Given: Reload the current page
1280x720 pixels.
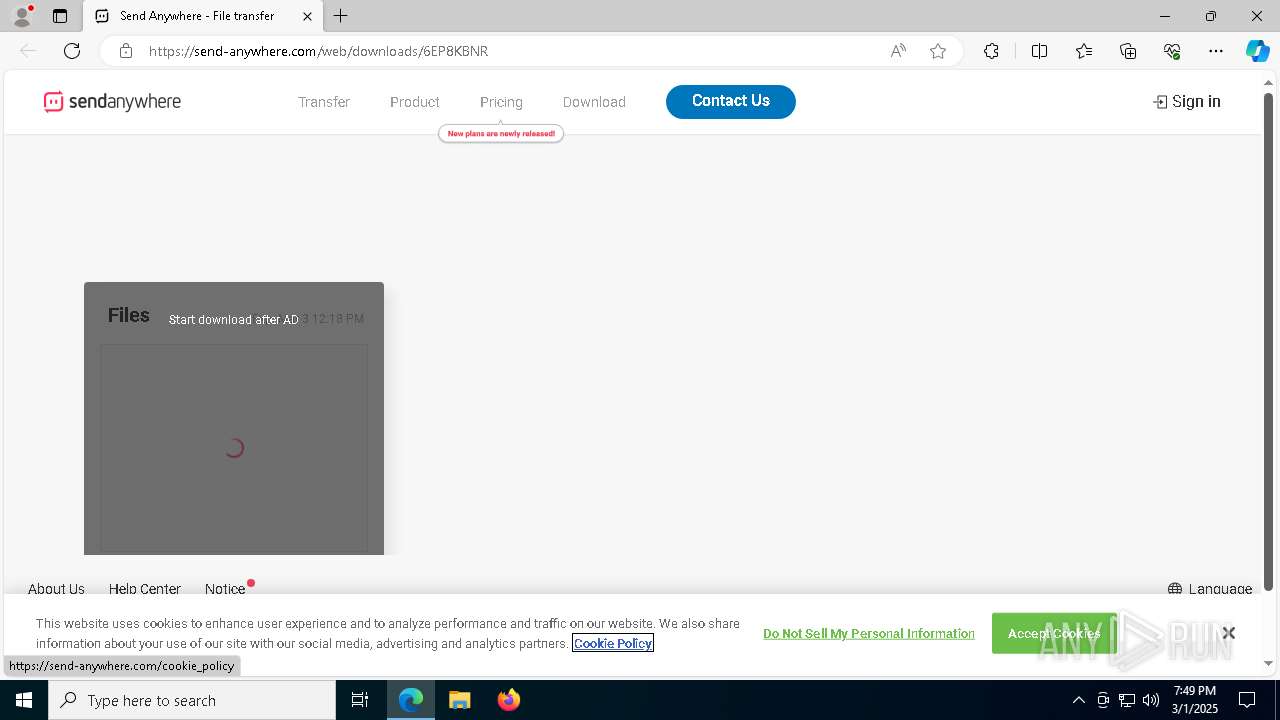Looking at the screenshot, I should click(72, 51).
